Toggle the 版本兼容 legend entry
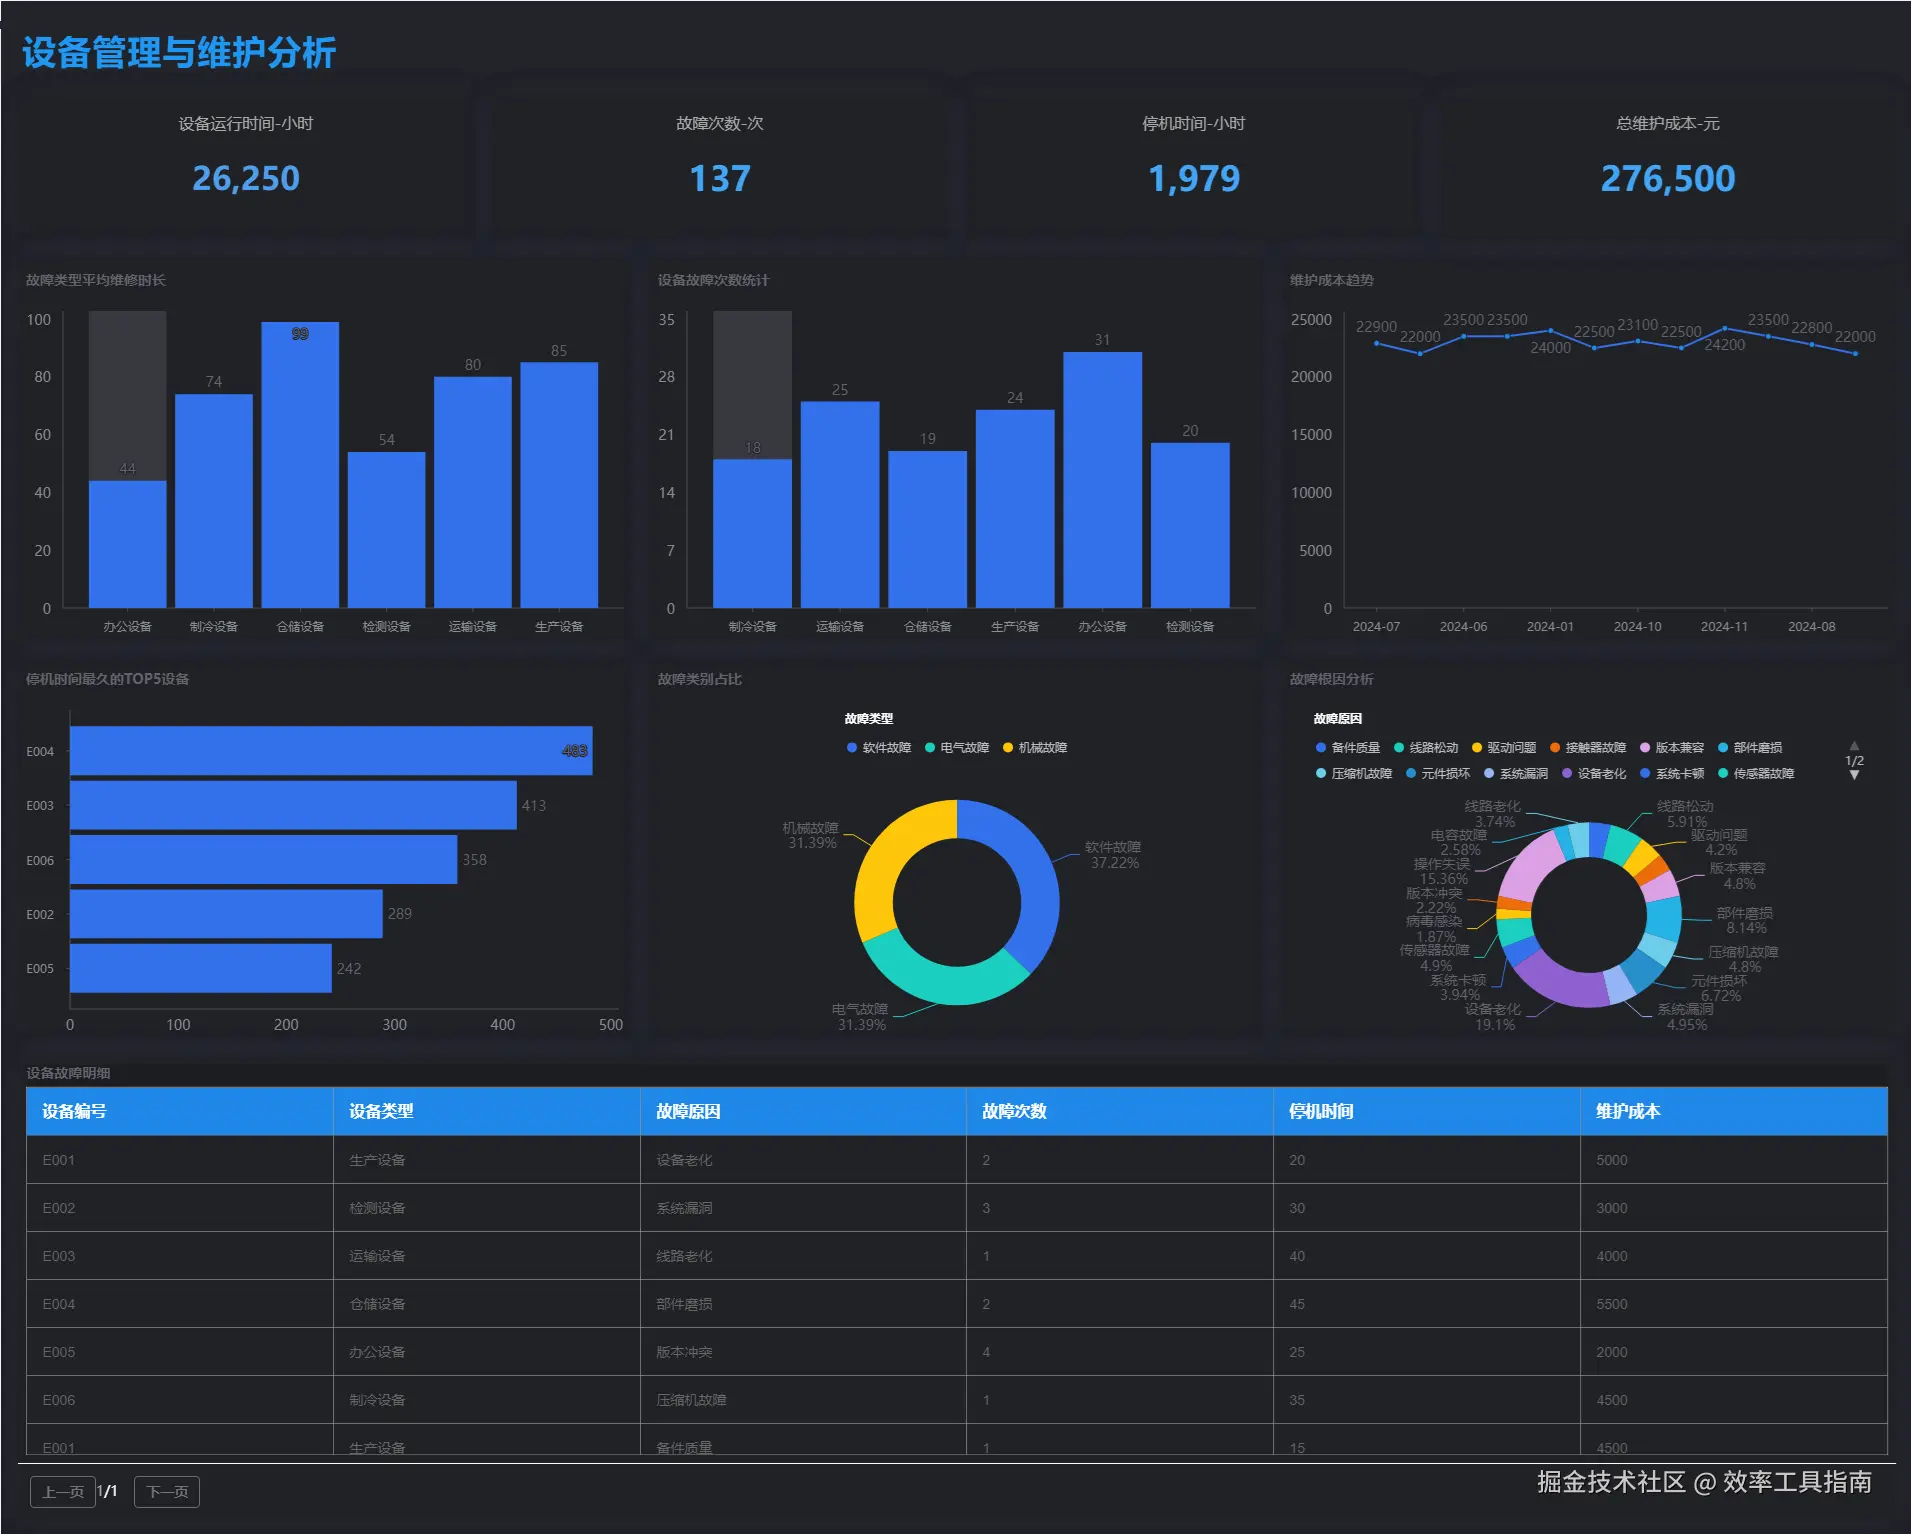Viewport: 1911px width, 1534px height. [x=1672, y=748]
